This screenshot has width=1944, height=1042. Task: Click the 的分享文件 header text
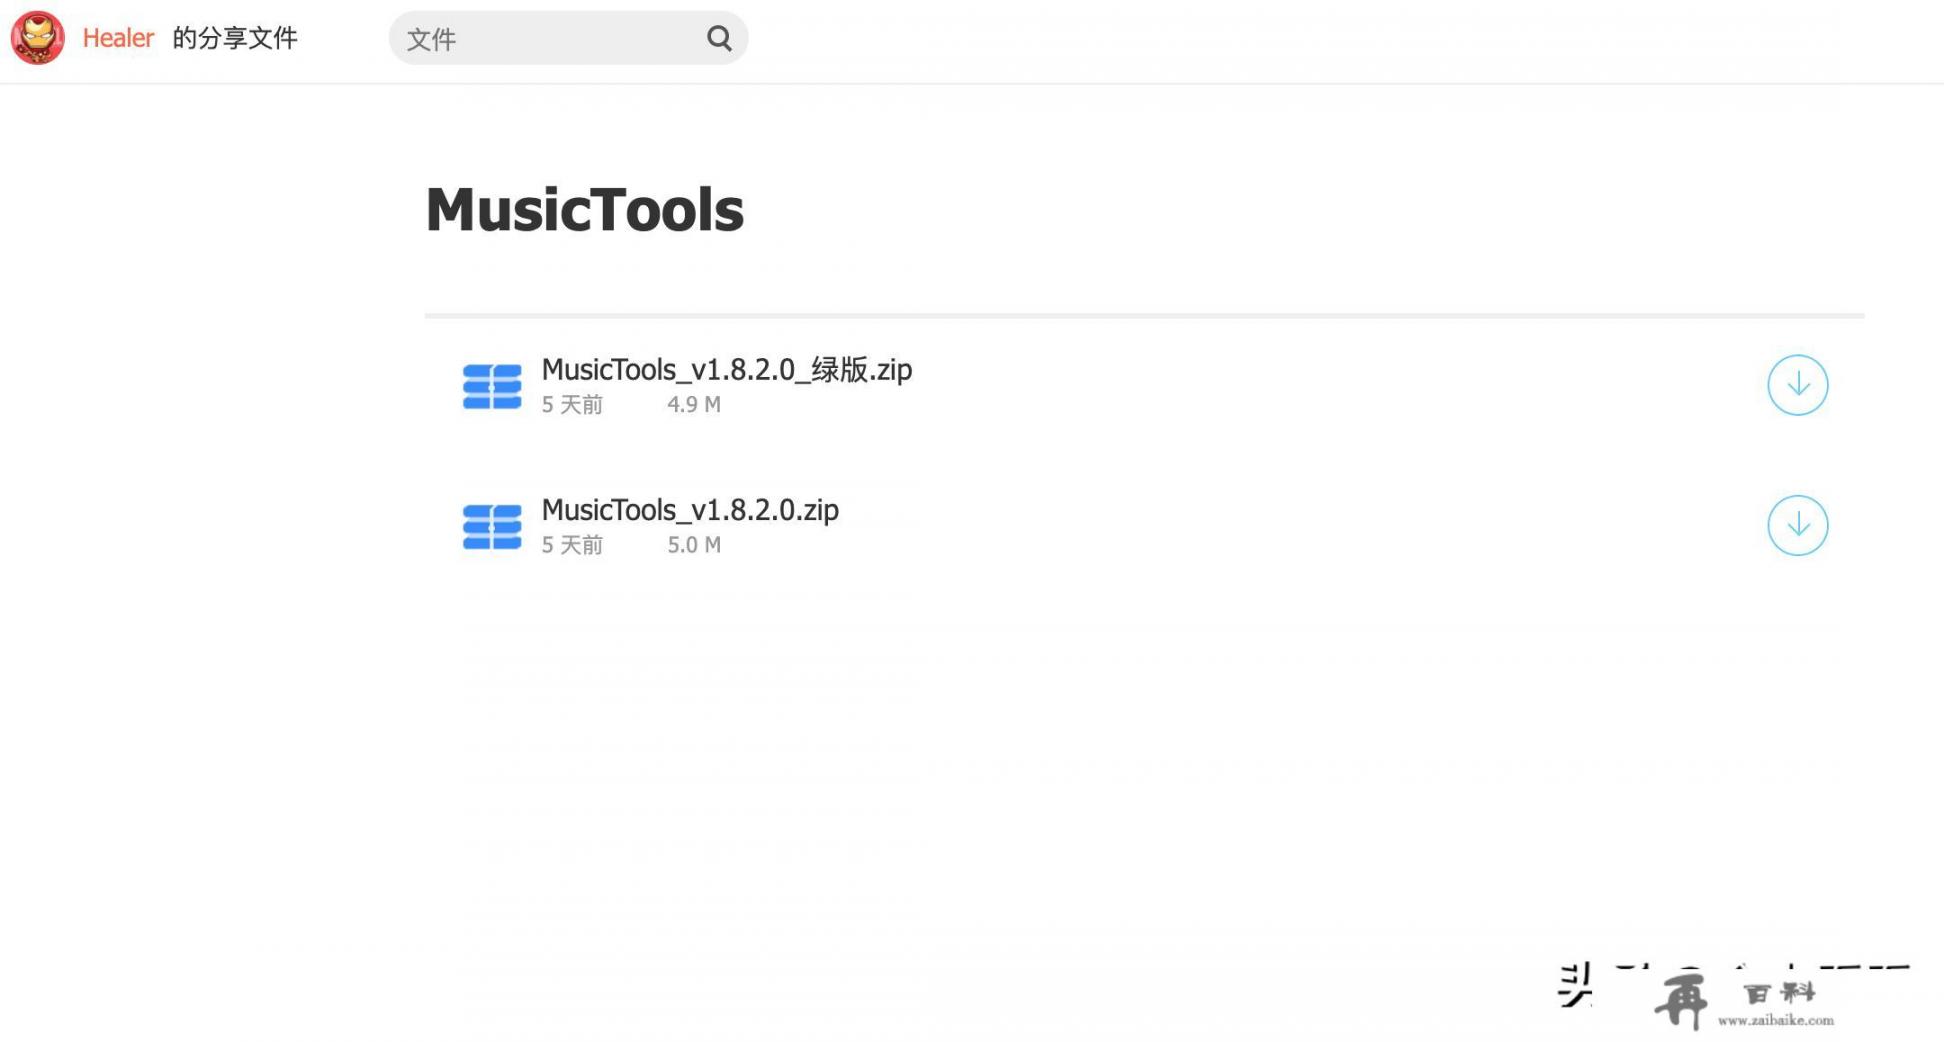point(235,38)
